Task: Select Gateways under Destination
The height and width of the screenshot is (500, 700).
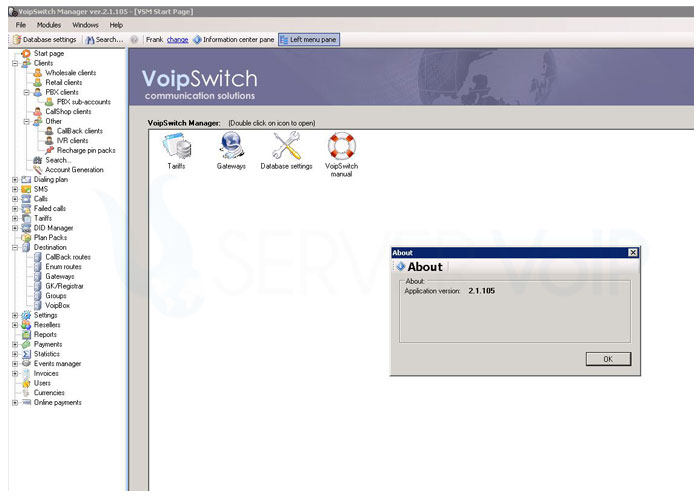Action: (x=59, y=276)
